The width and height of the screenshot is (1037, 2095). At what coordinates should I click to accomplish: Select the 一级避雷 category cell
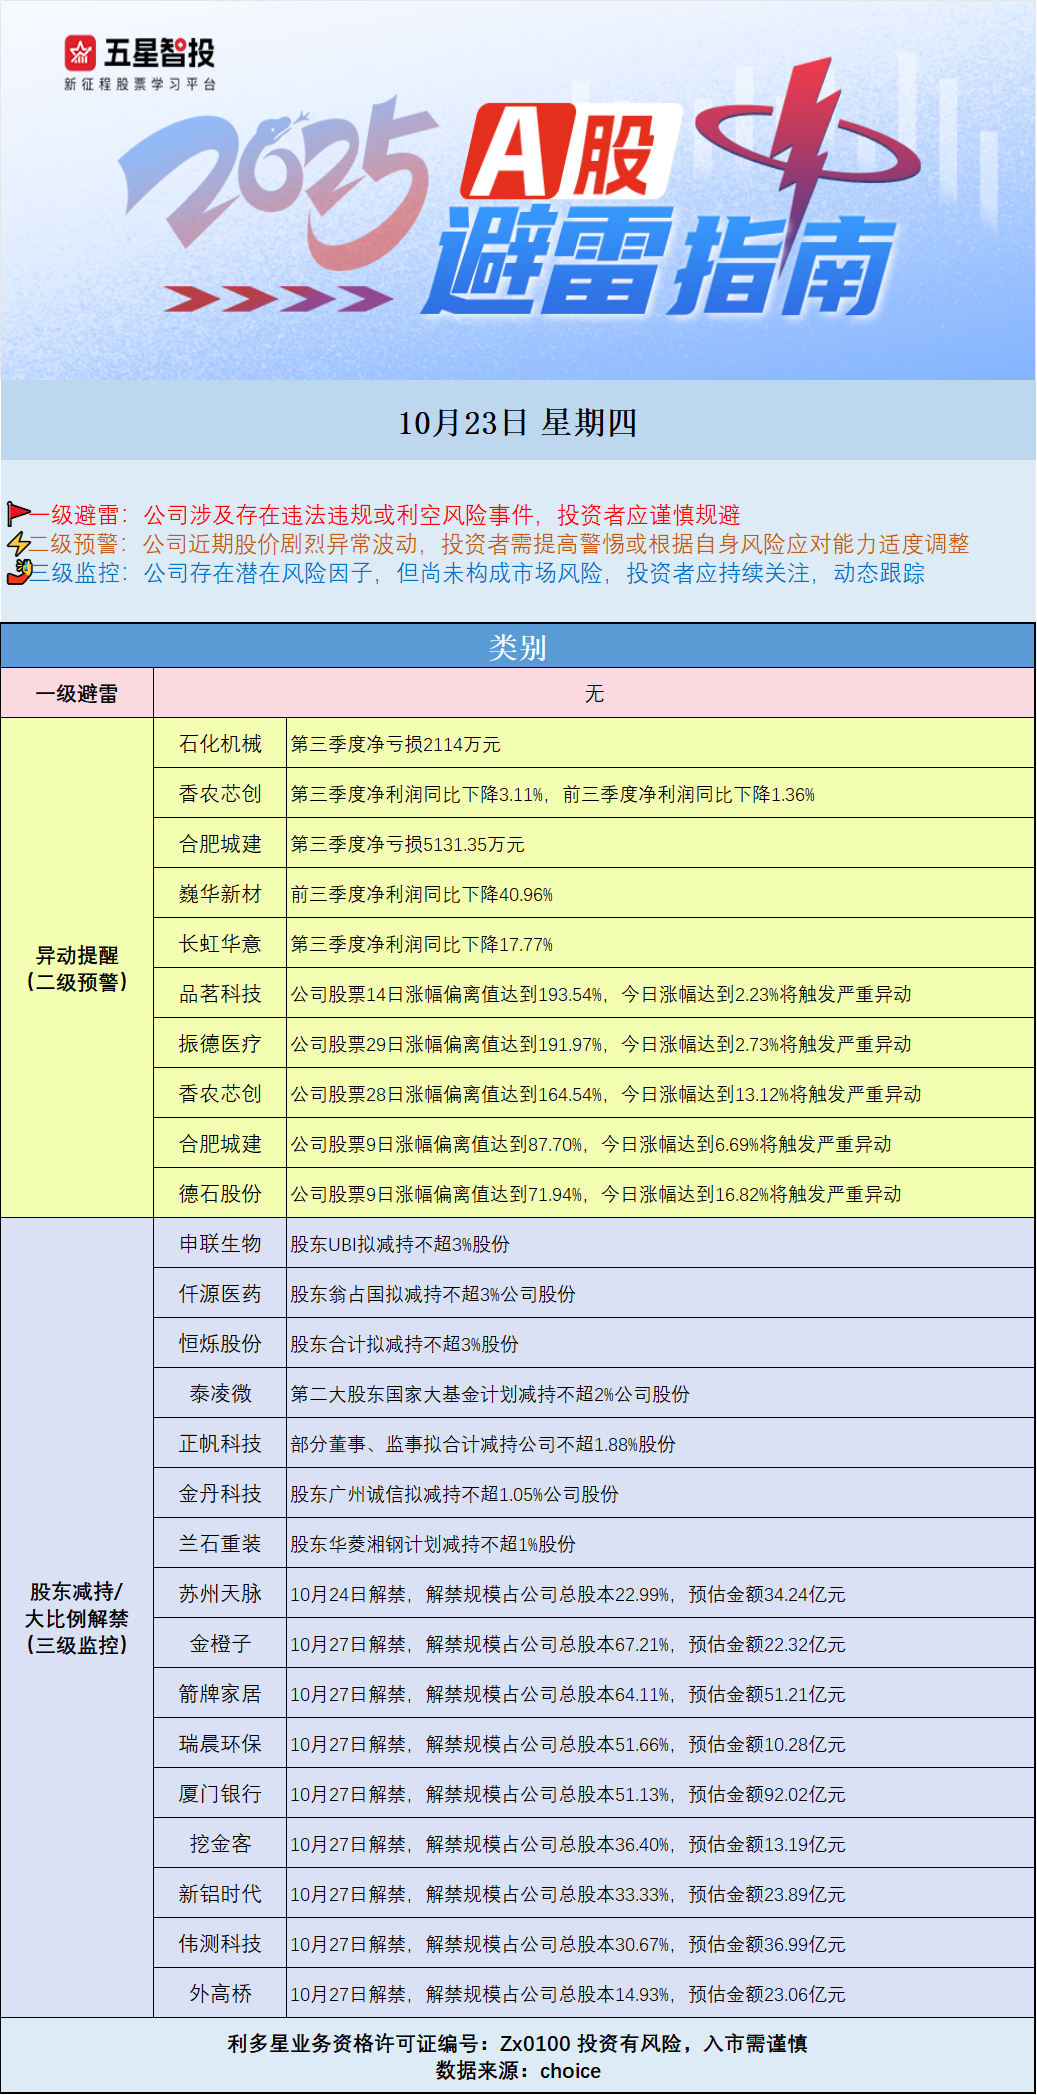click(77, 693)
